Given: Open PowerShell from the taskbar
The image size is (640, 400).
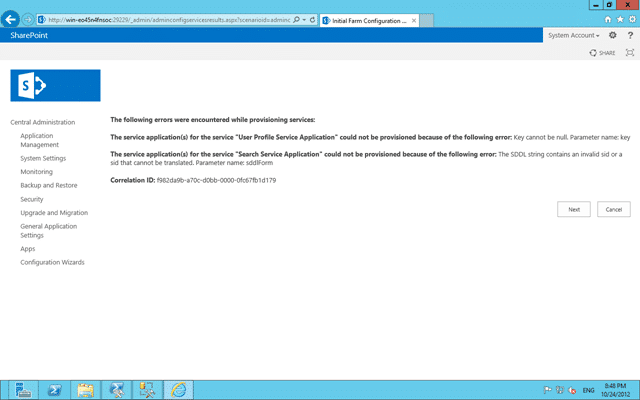Looking at the screenshot, I should (54, 390).
